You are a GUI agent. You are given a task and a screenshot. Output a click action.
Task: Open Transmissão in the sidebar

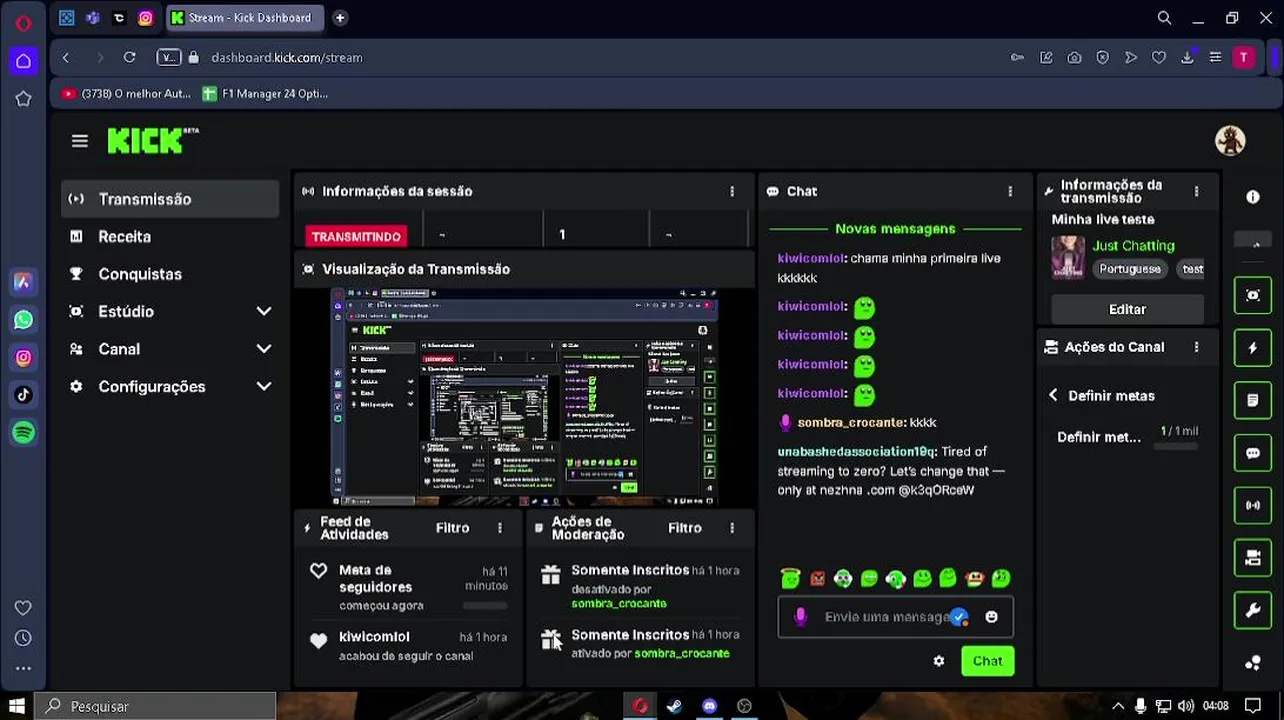pos(170,199)
